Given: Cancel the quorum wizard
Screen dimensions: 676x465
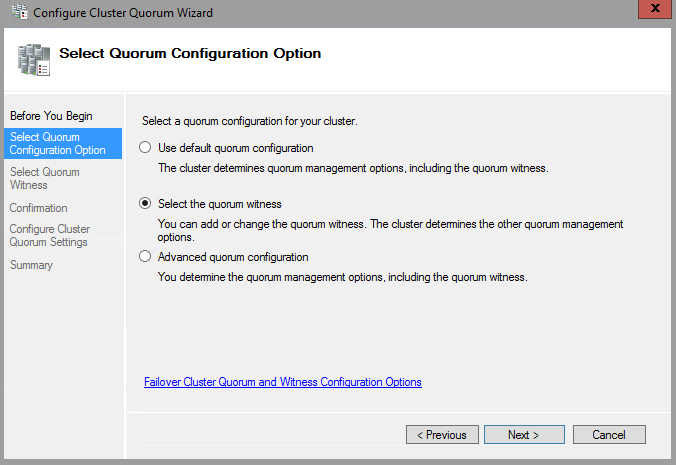Looking at the screenshot, I should click(x=608, y=435).
